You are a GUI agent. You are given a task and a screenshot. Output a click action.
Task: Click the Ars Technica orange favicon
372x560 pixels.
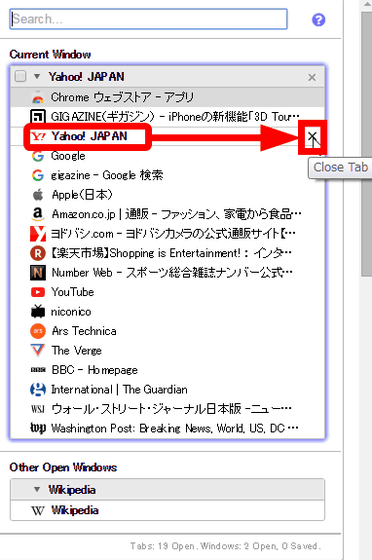point(37,331)
